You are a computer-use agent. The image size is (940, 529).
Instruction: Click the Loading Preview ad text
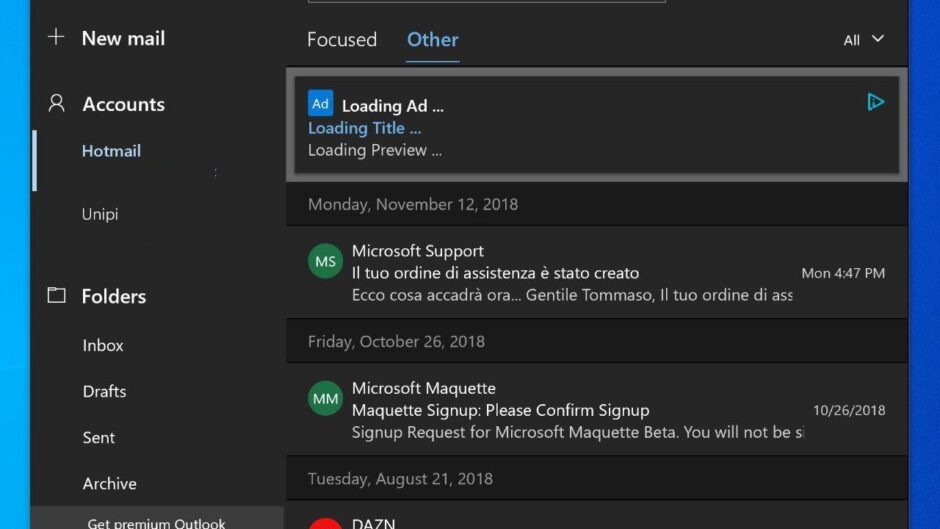coord(375,150)
